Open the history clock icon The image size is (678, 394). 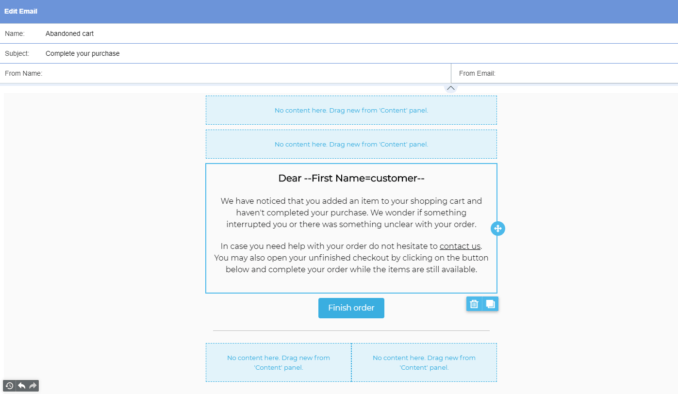[x=10, y=385]
